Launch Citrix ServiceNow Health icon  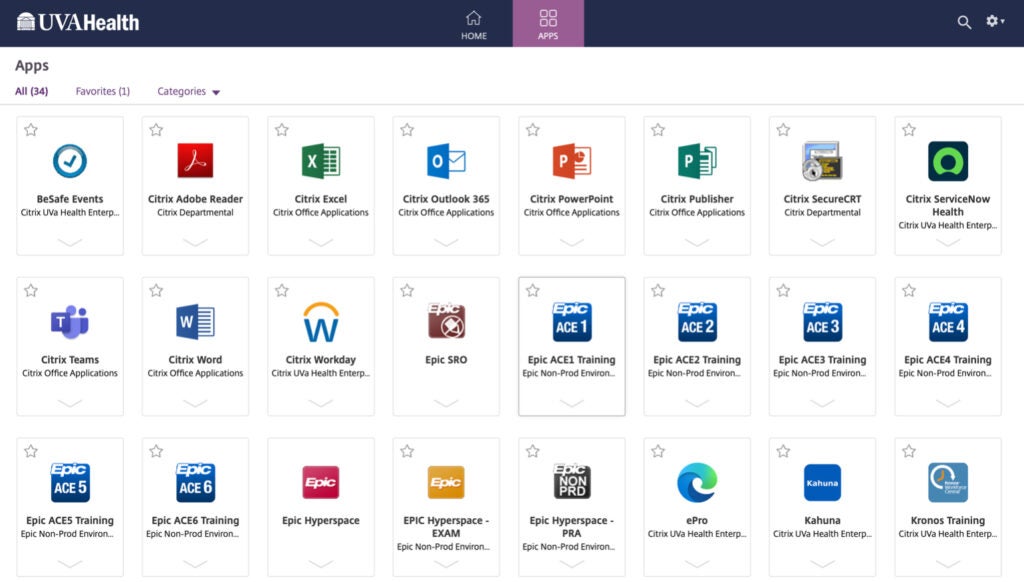[948, 161]
